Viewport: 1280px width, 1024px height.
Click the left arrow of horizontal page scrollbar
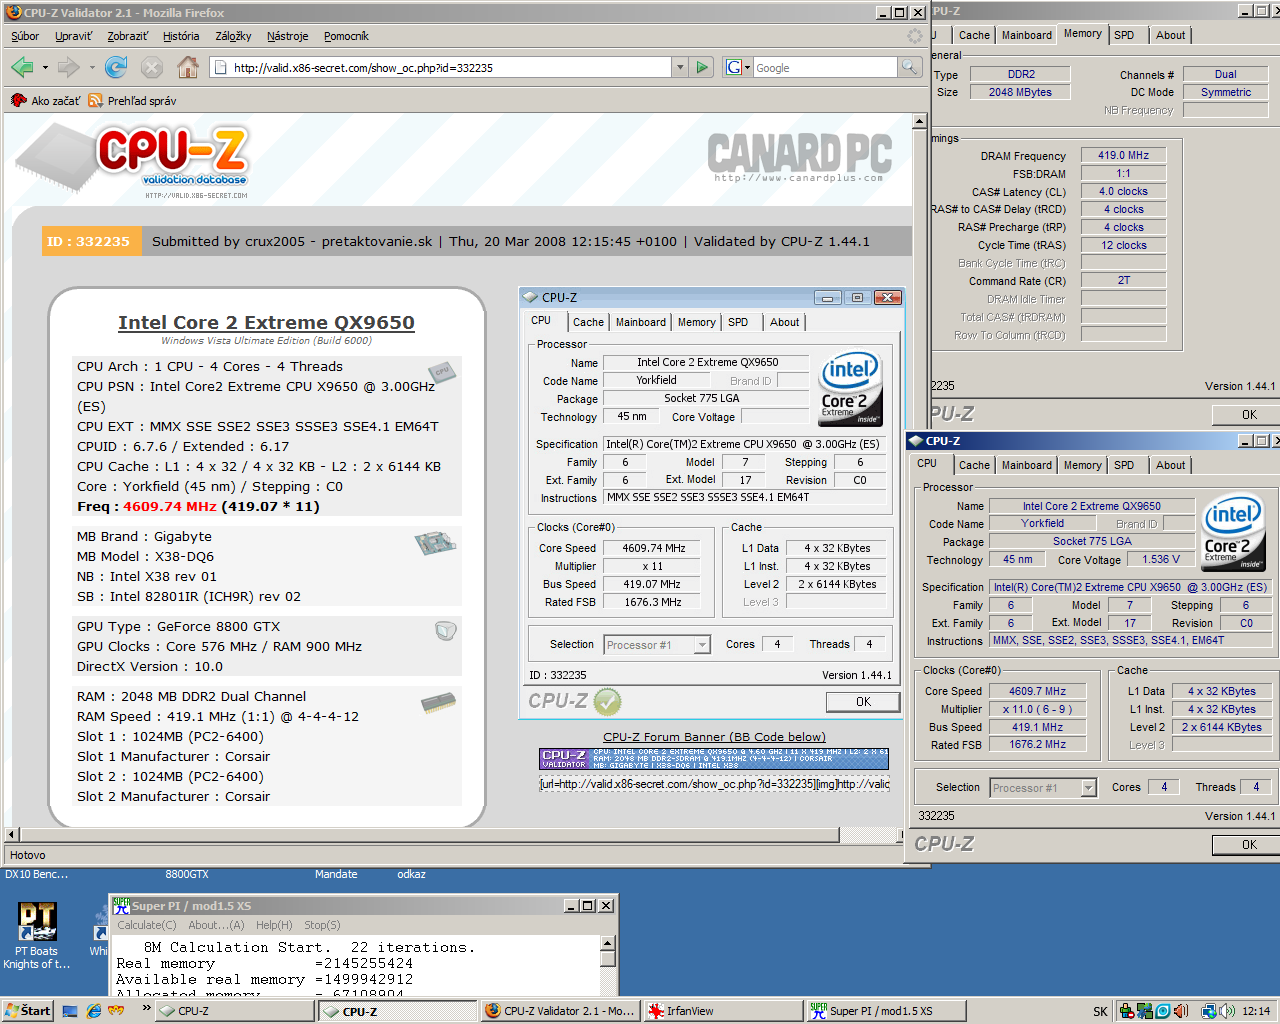tap(12, 834)
